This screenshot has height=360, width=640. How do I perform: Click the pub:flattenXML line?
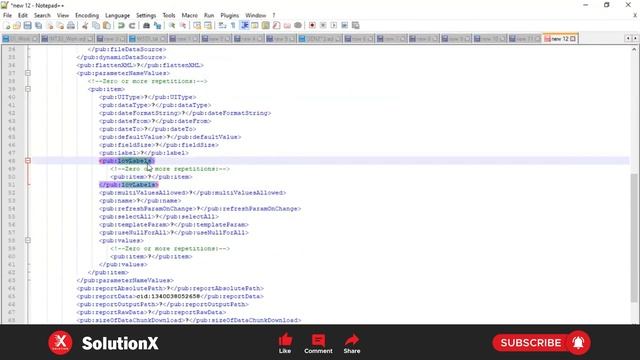pyautogui.click(x=140, y=65)
